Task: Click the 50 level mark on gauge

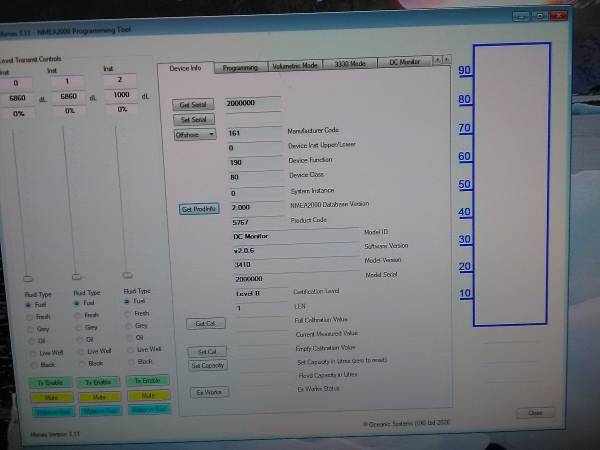Action: (465, 185)
